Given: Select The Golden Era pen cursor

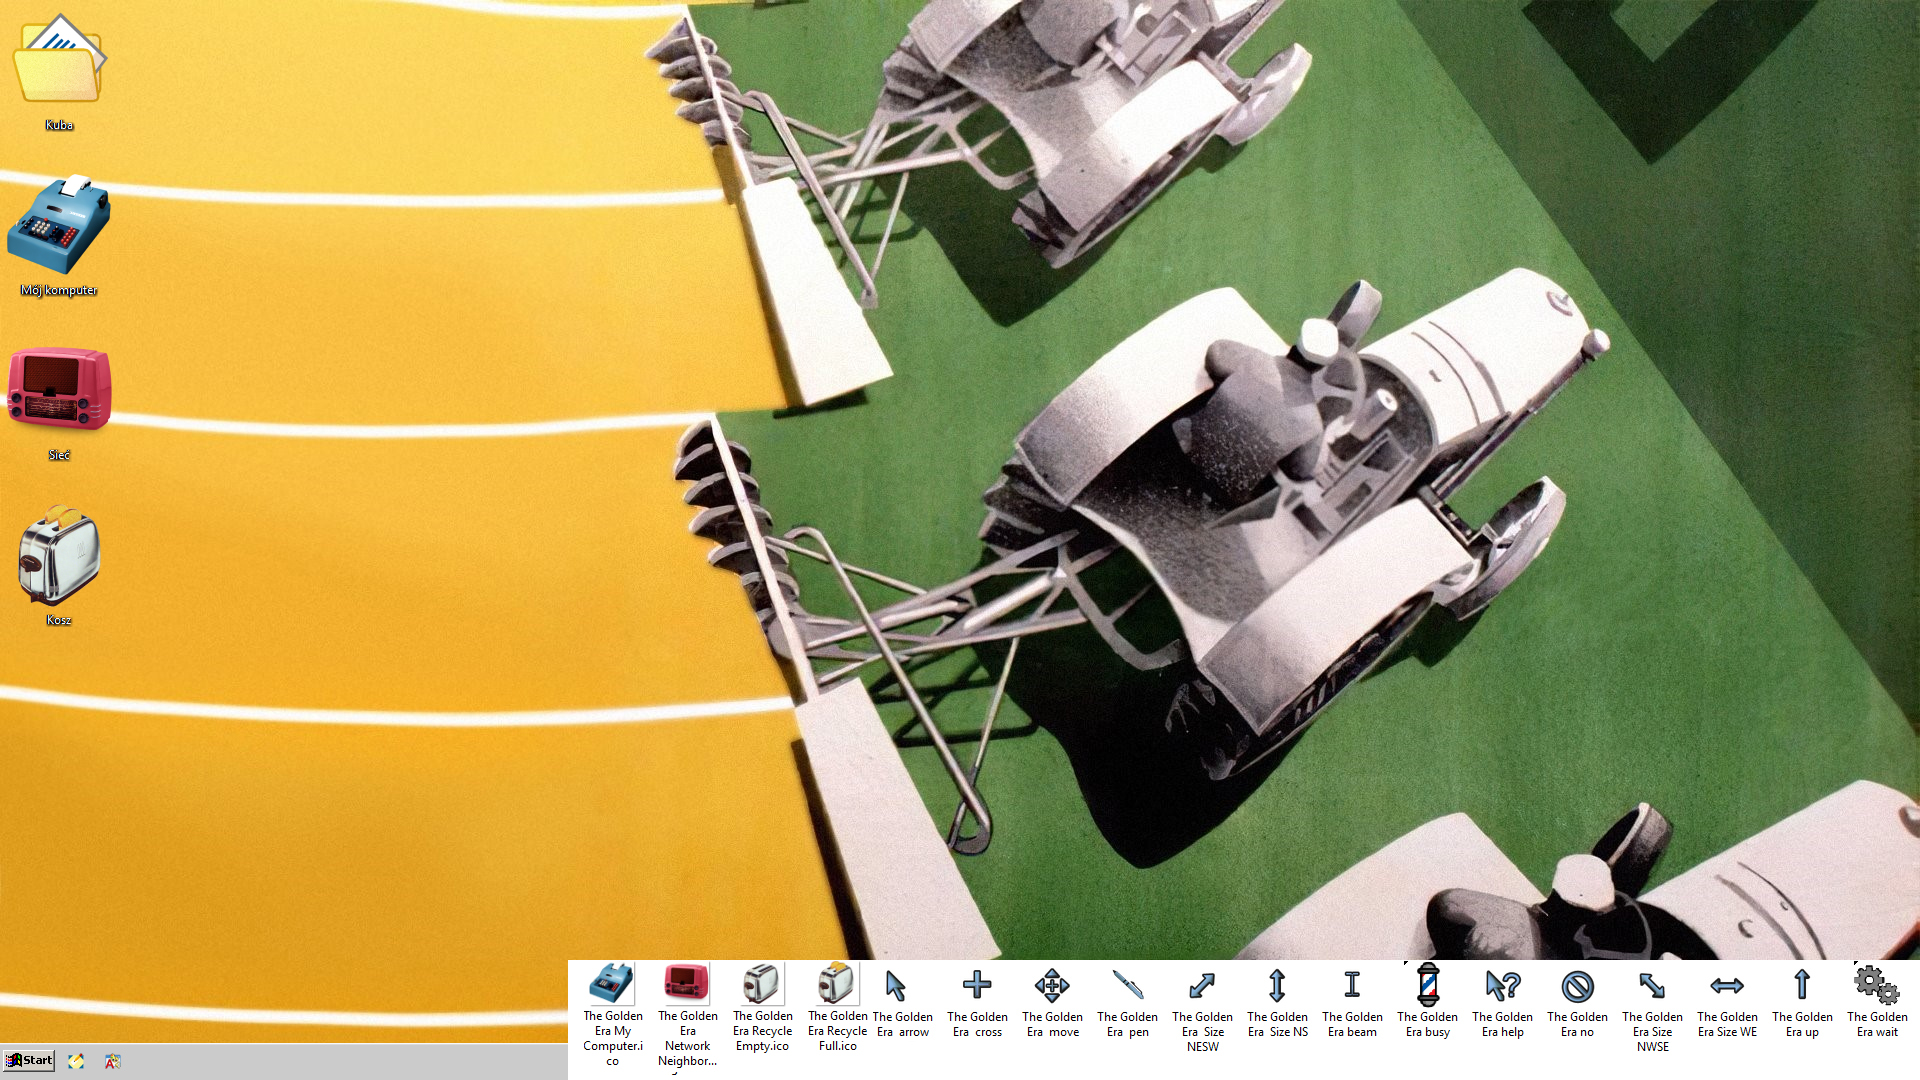Looking at the screenshot, I should [1127, 986].
